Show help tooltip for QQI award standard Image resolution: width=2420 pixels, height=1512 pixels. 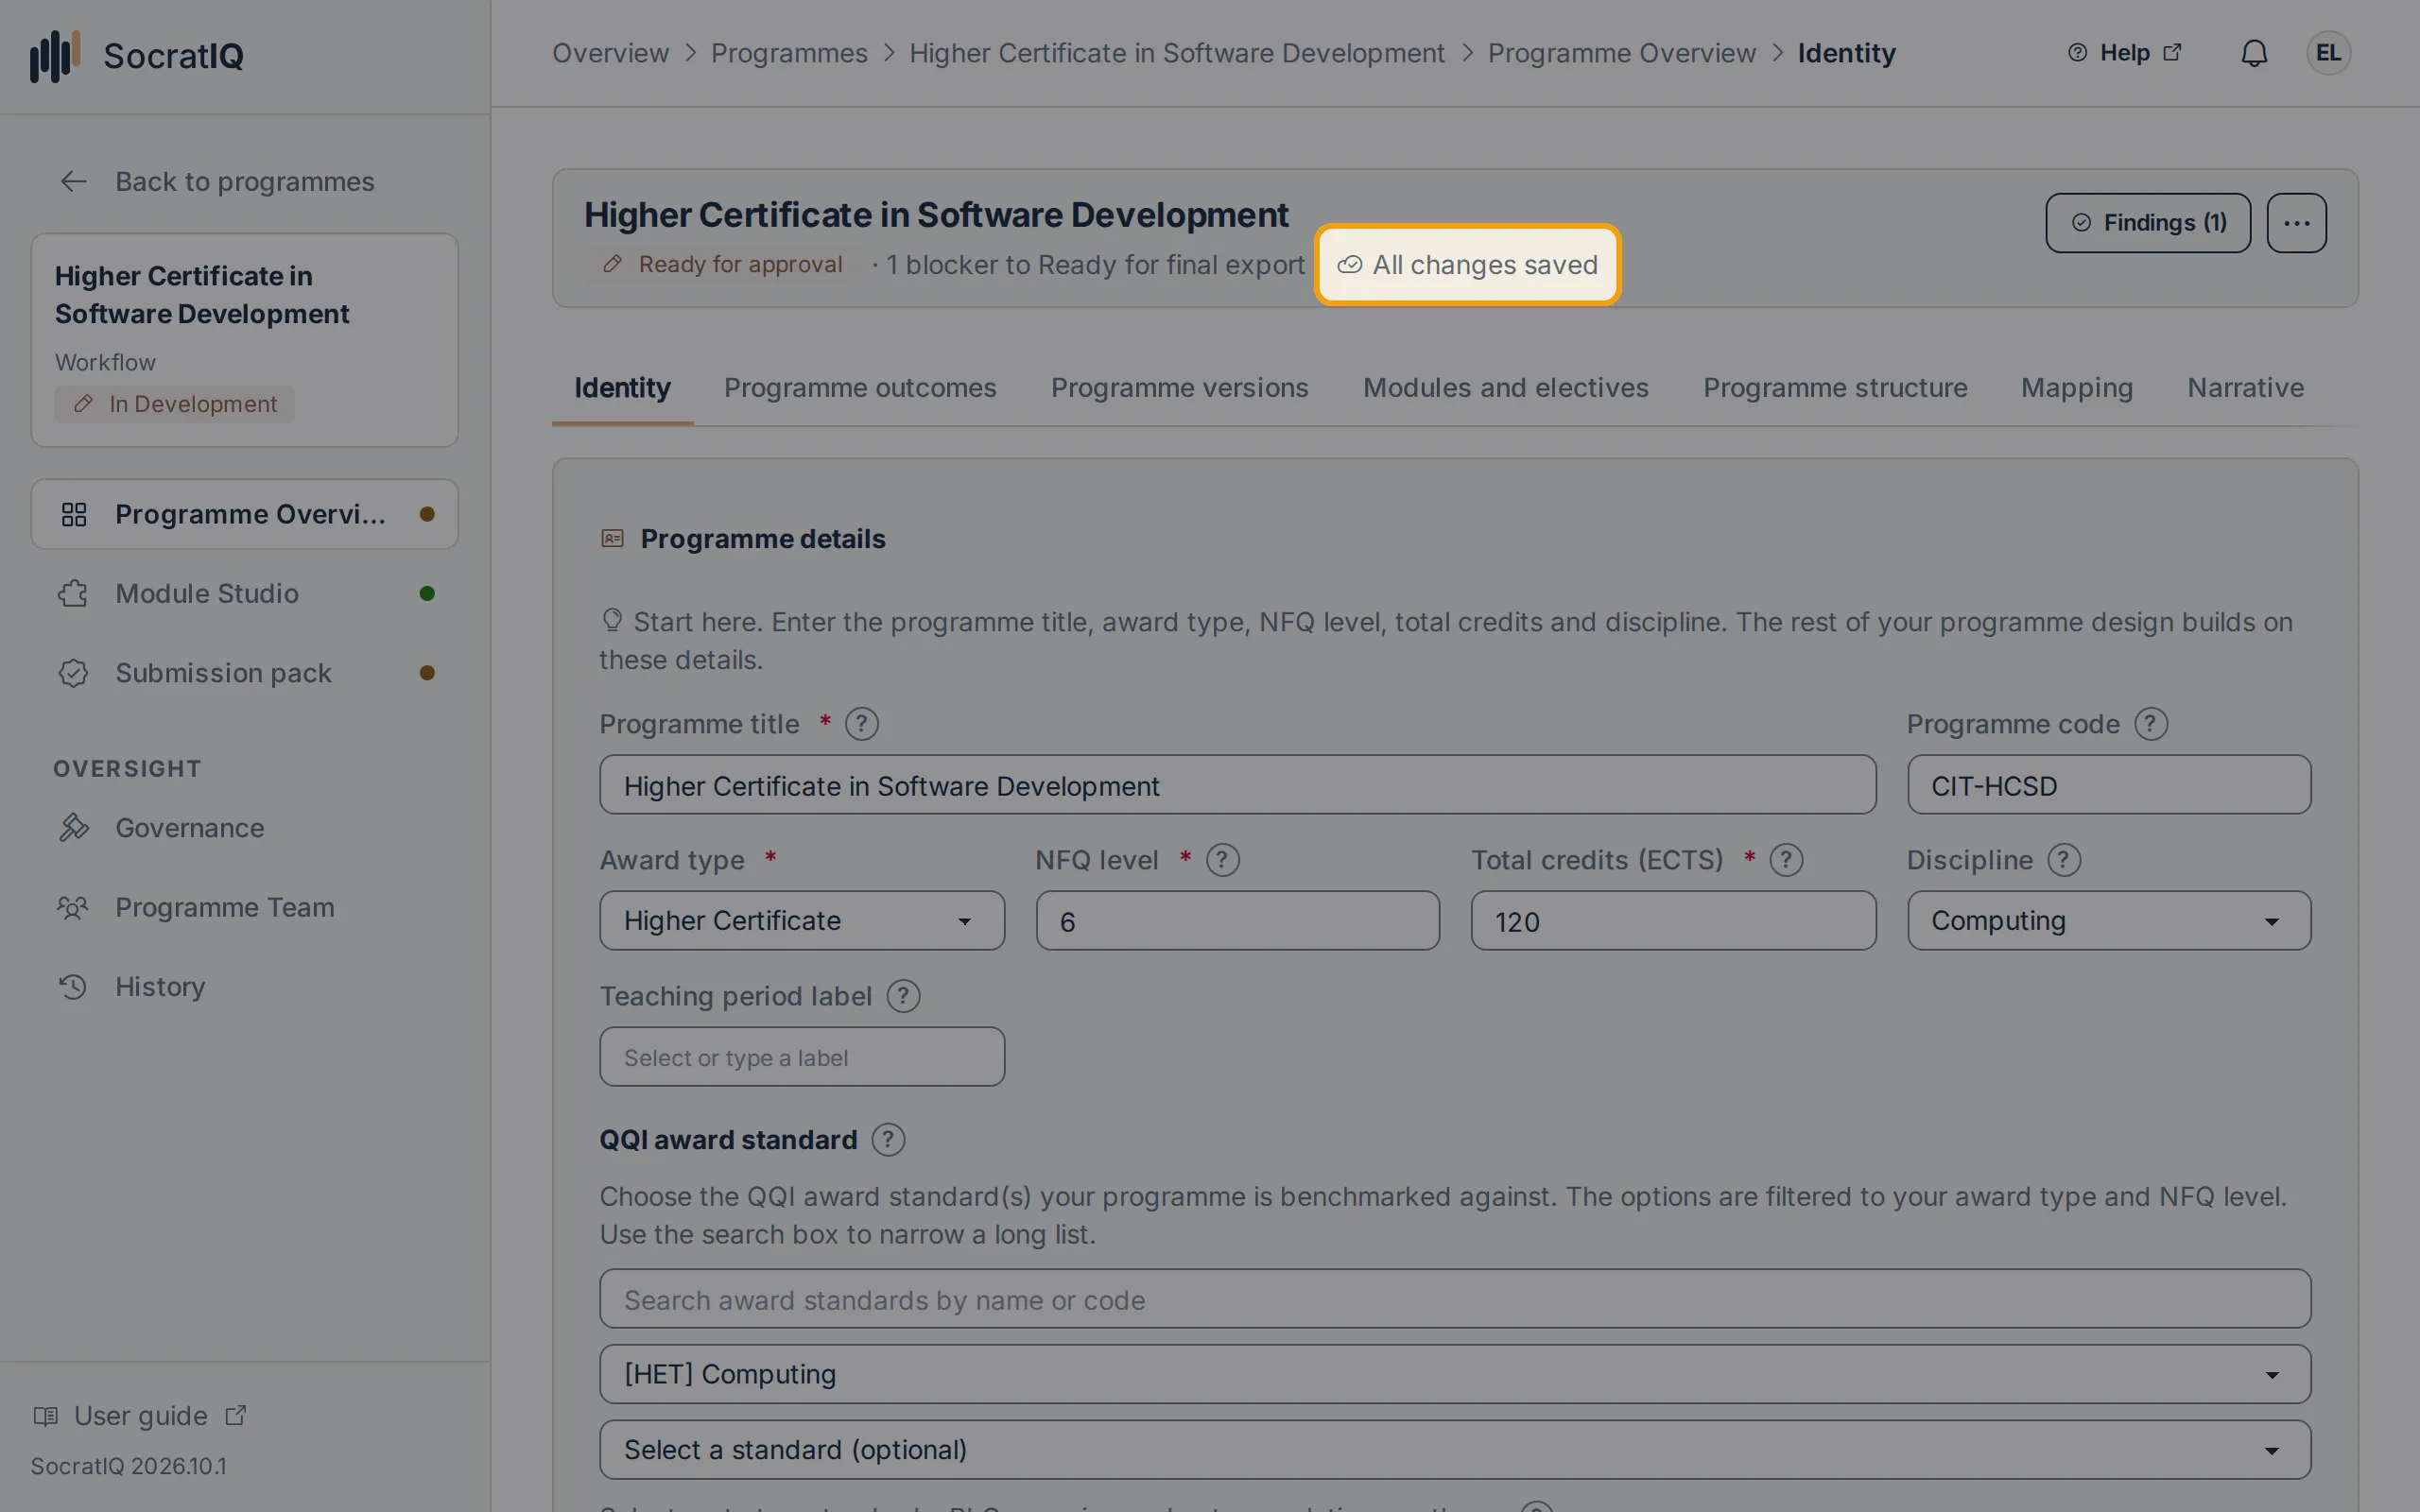coord(888,1140)
